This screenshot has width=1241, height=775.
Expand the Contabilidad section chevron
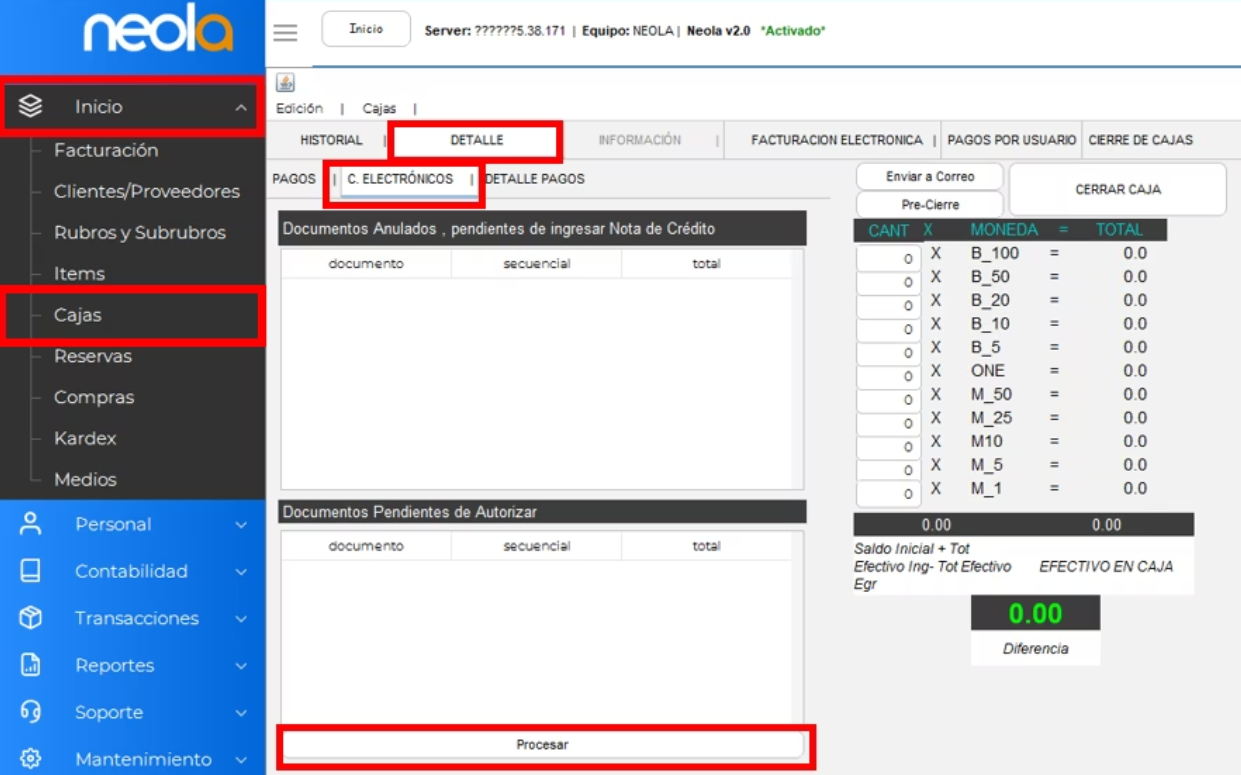pos(241,571)
